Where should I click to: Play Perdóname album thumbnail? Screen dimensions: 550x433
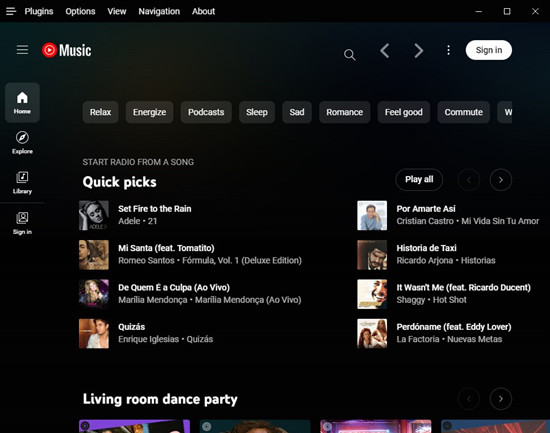(372, 333)
